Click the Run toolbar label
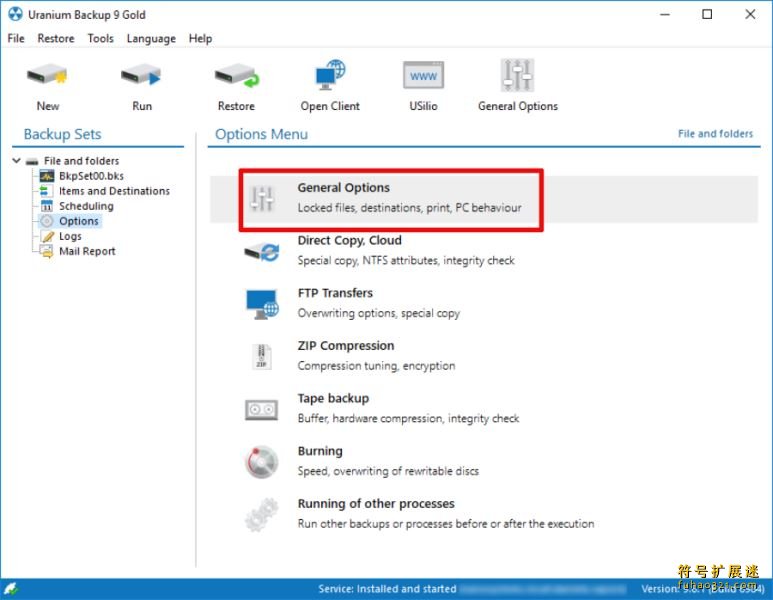 [142, 106]
